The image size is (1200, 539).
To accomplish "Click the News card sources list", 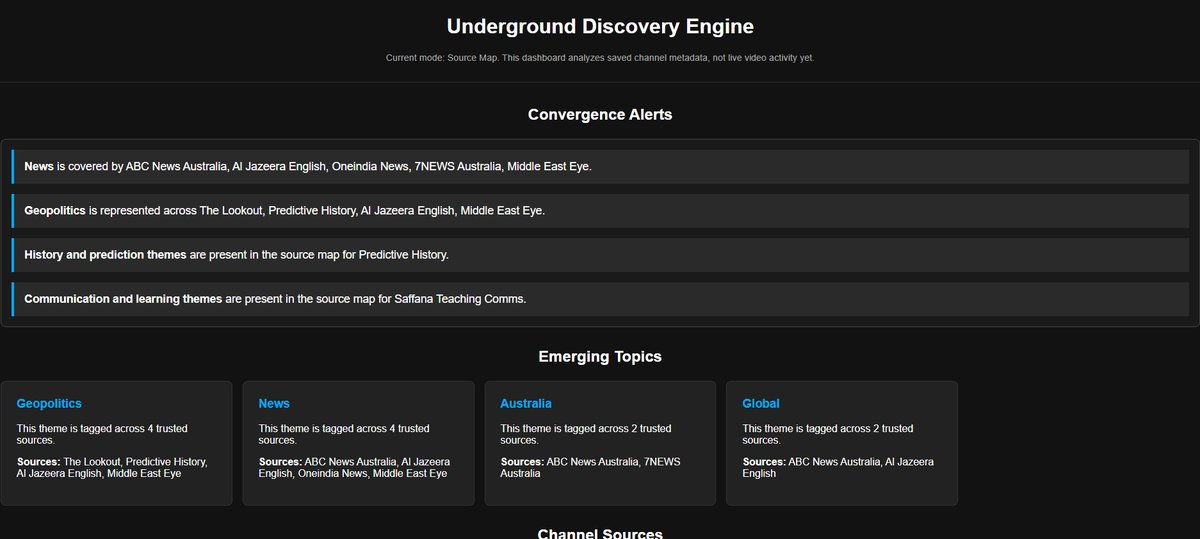I will click(354, 468).
